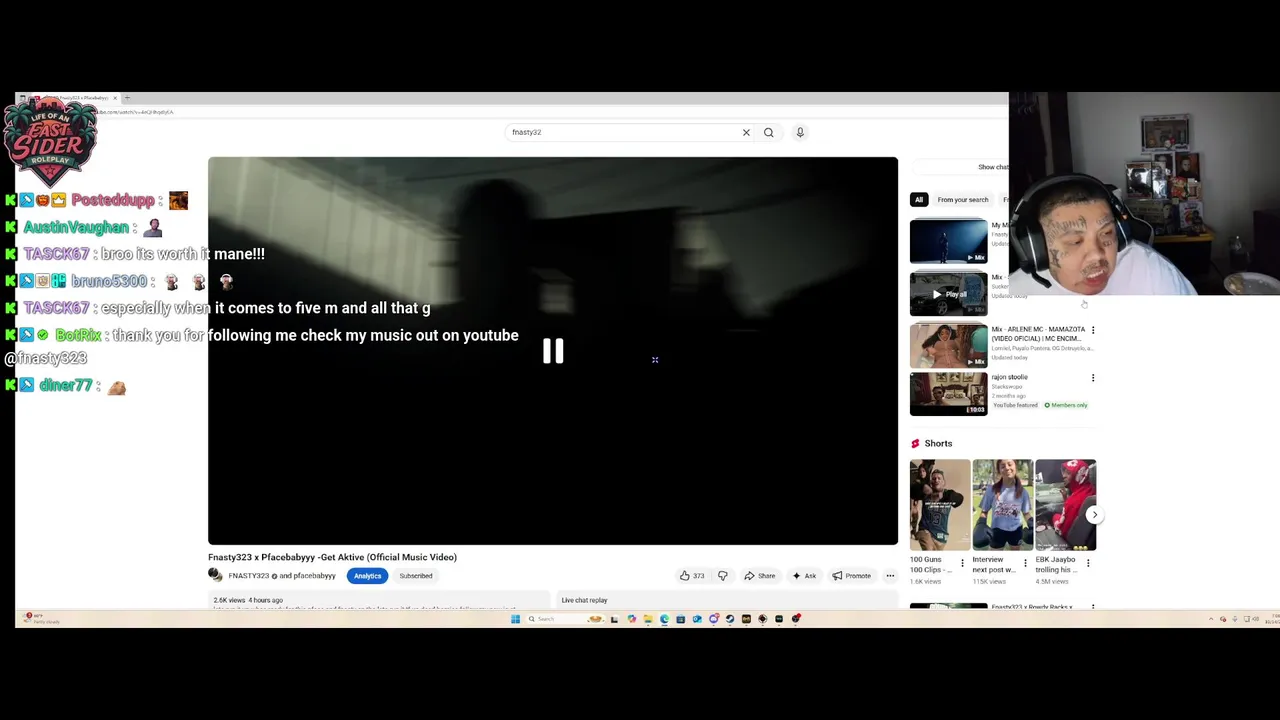Click the Subscribed button
1280x720 pixels.
pos(416,576)
